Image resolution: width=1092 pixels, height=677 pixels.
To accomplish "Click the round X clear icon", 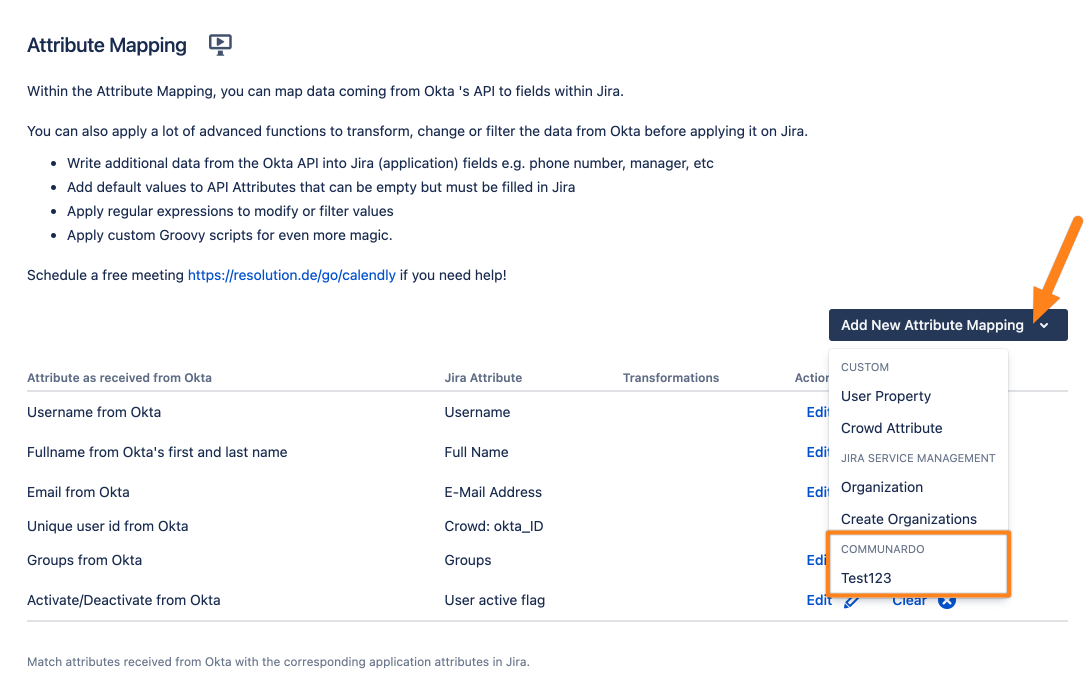I will (x=946, y=601).
